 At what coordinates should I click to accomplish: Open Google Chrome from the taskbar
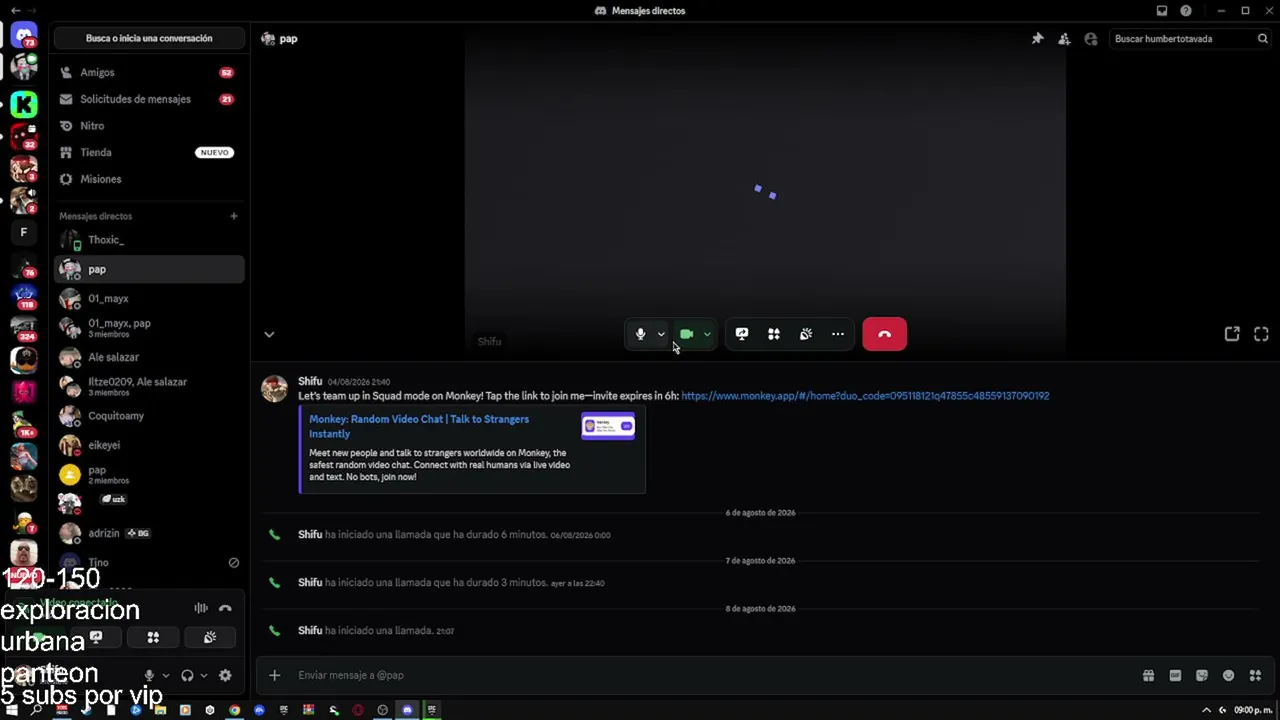coord(234,710)
